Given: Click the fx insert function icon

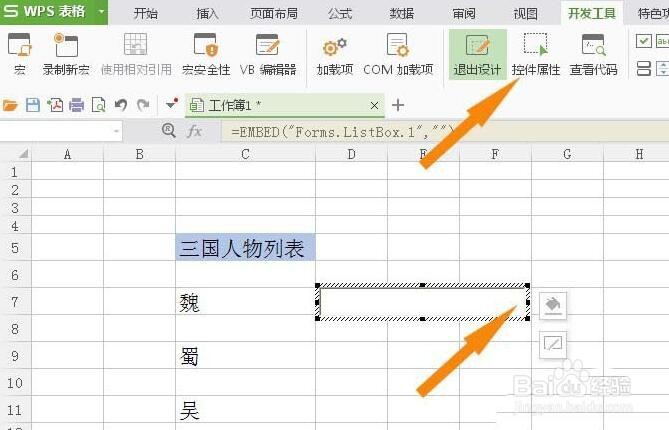Looking at the screenshot, I should [194, 131].
